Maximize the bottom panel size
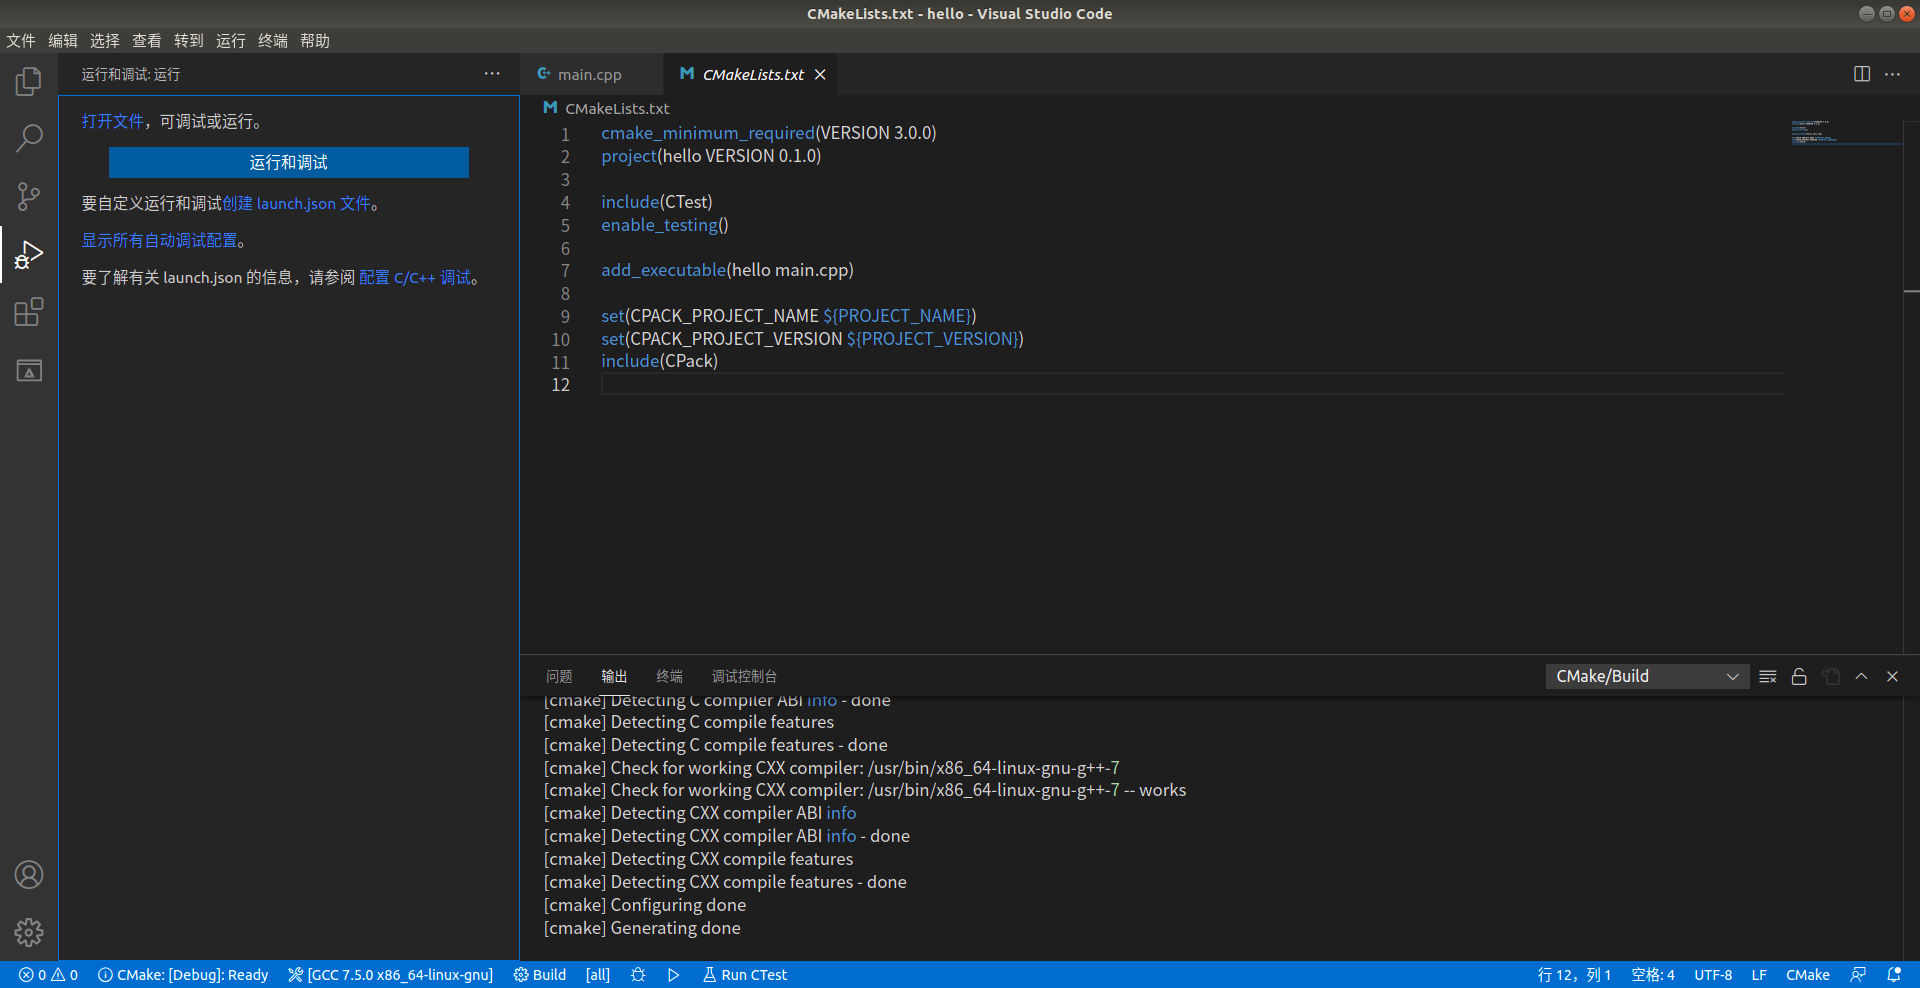The image size is (1920, 988). 1862,677
